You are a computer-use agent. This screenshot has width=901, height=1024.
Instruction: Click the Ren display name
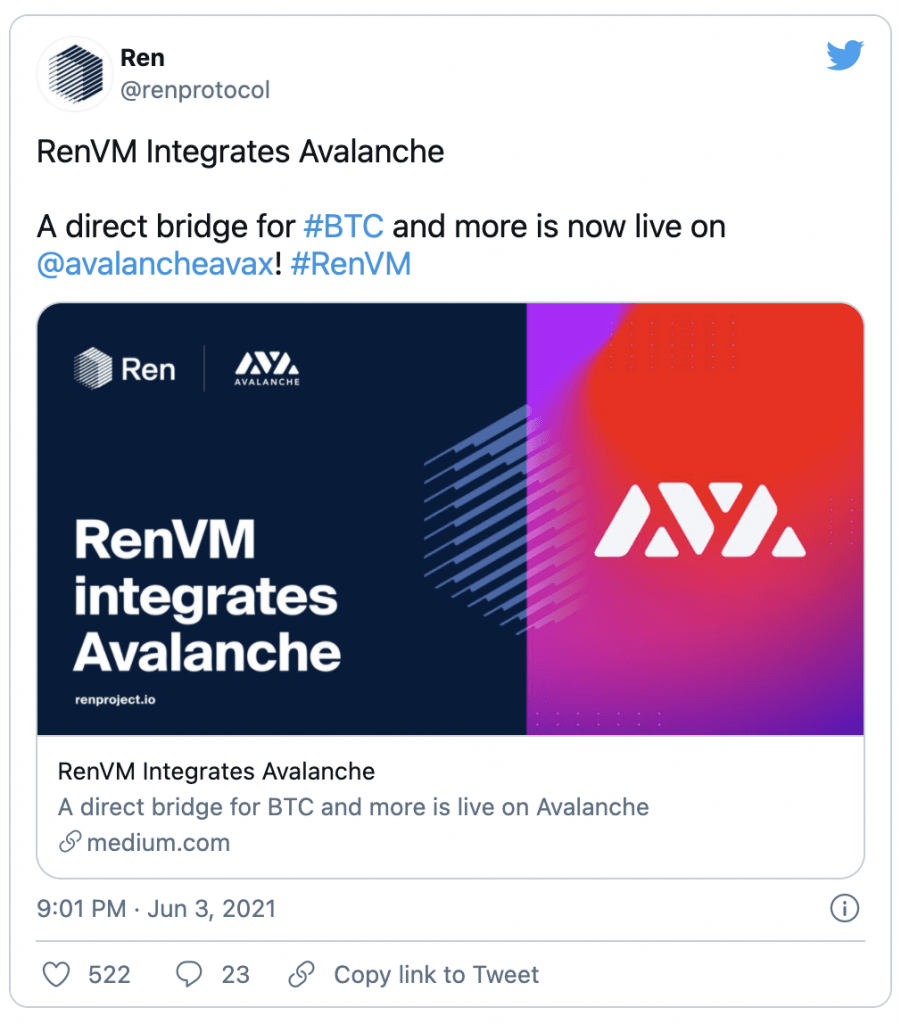142,57
